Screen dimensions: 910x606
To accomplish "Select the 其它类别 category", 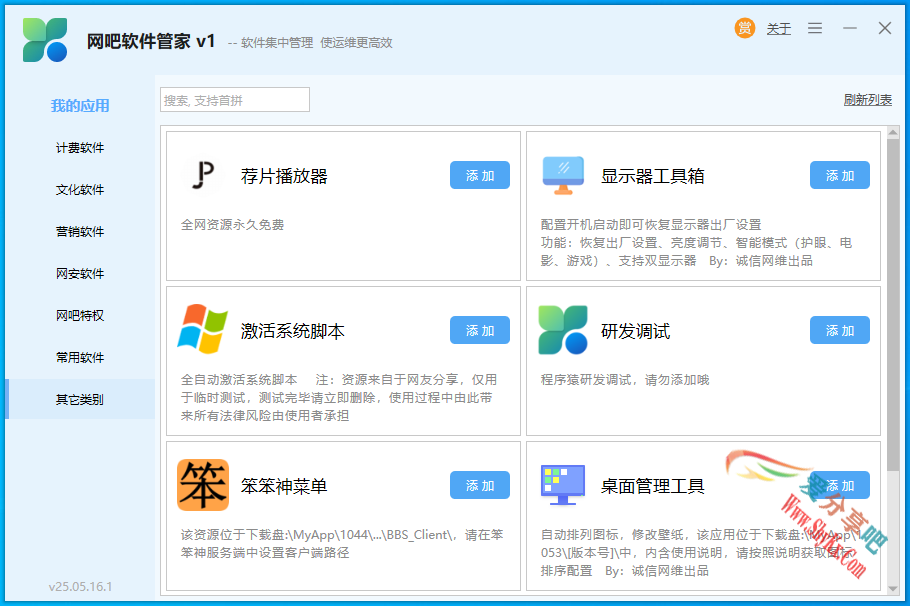I will [x=80, y=399].
